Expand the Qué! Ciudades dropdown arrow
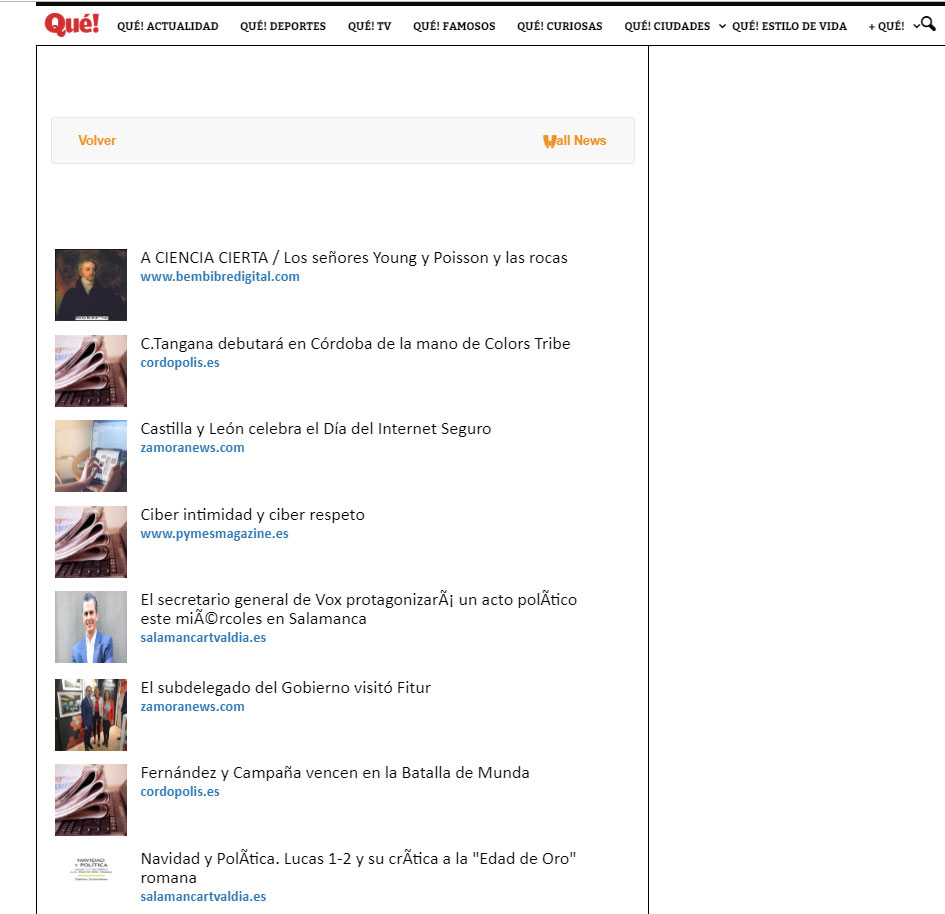Screen dimensions: 945x914 722,26
